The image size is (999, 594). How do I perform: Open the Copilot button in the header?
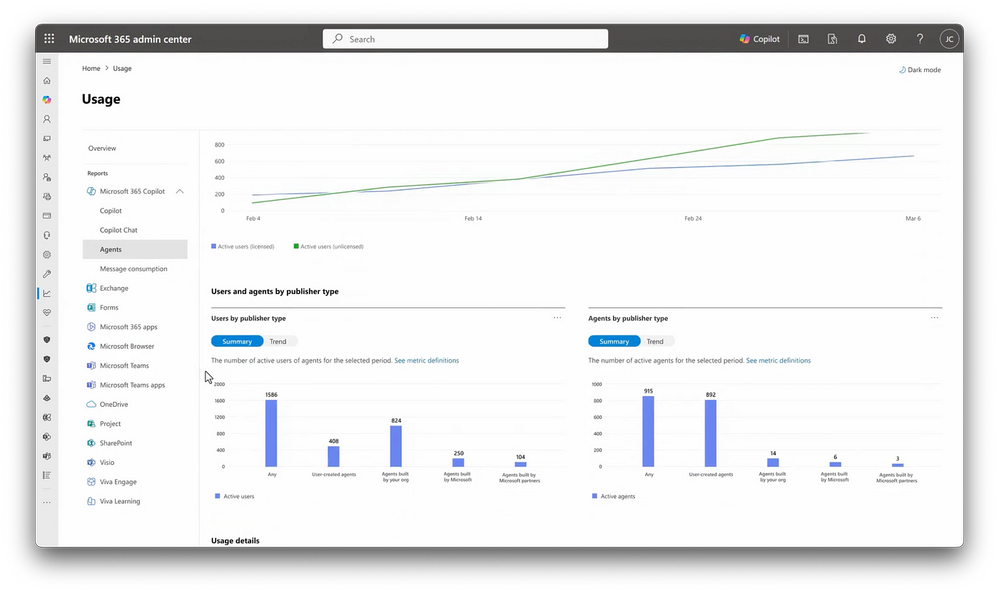pyautogui.click(x=759, y=39)
